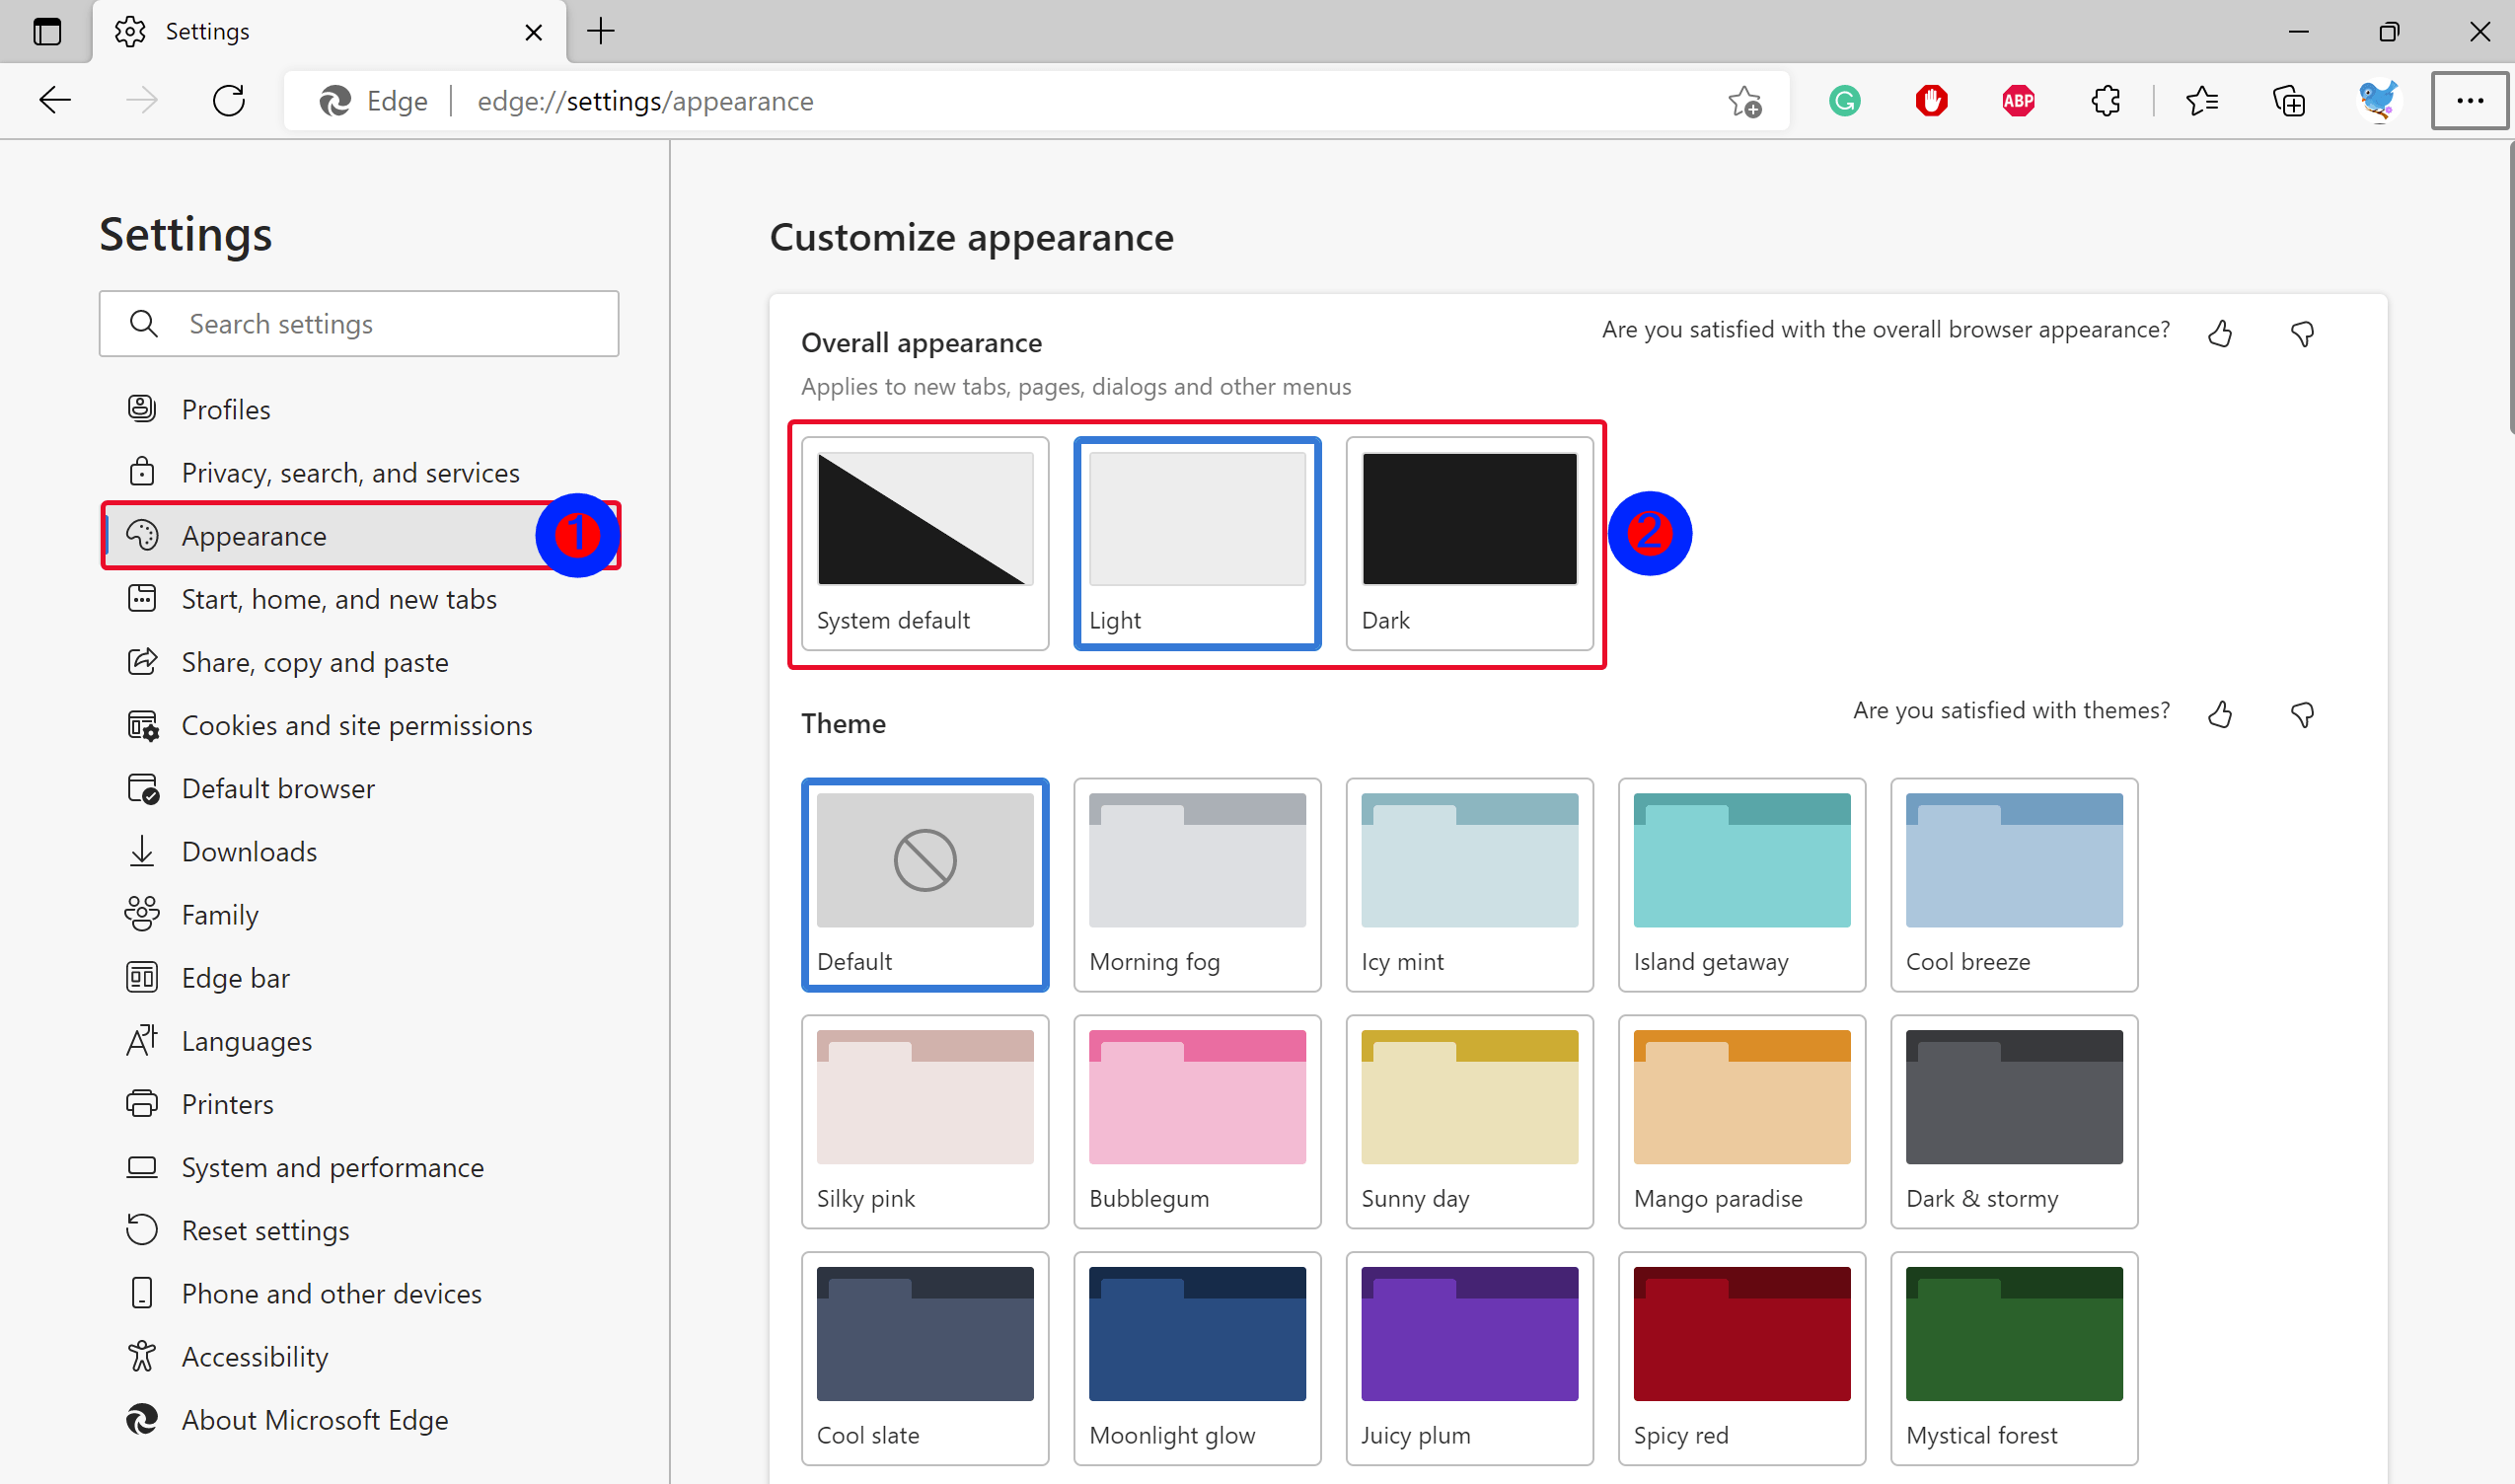This screenshot has height=1484, width=2515.
Task: Open Privacy, search, and services settings
Action: coord(350,472)
